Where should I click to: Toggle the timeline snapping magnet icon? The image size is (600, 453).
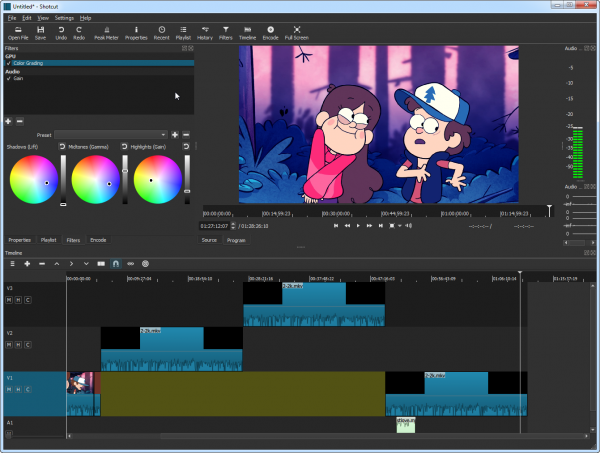pos(115,263)
